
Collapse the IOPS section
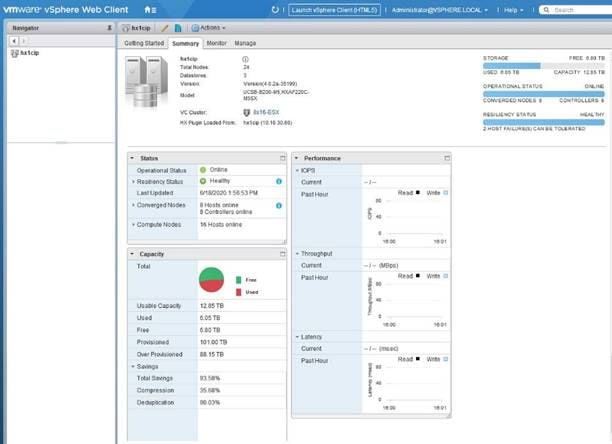pyautogui.click(x=297, y=170)
